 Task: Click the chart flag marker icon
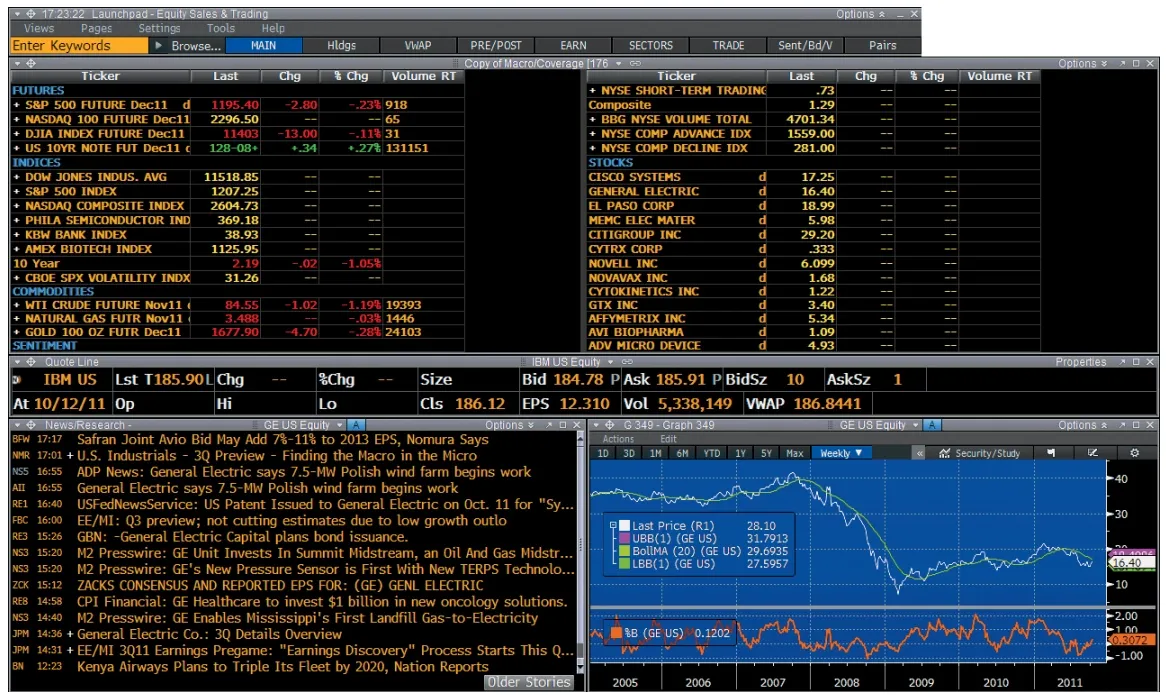pyautogui.click(x=1051, y=453)
